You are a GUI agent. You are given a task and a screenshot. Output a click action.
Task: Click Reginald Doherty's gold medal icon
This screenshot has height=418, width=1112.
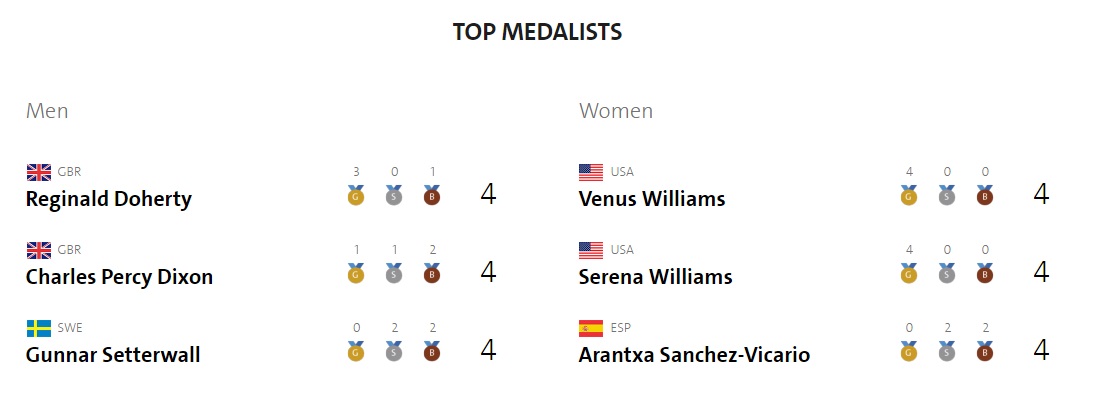coord(356,196)
